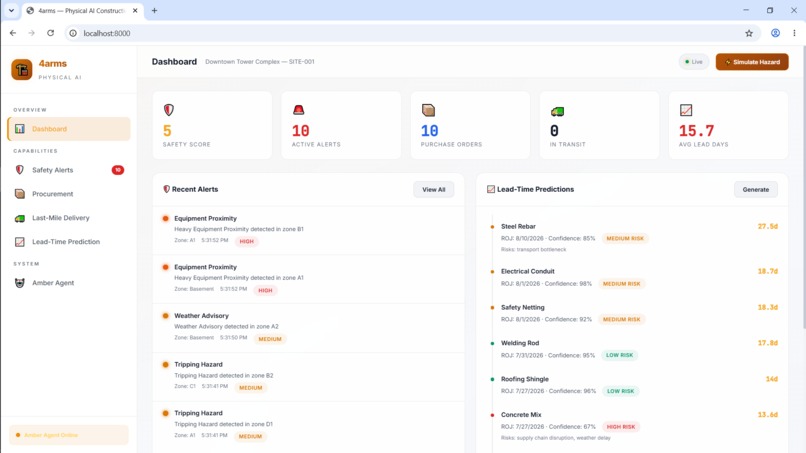Click the Simulate Hazard button
The height and width of the screenshot is (453, 806).
pos(752,62)
